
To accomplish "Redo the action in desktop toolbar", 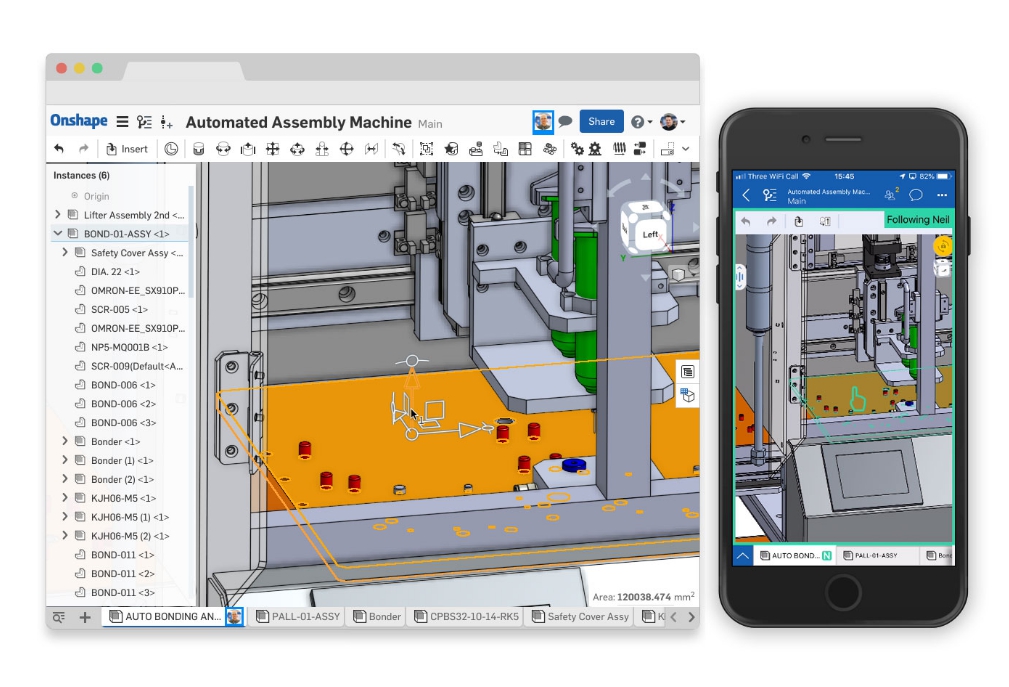I will [84, 149].
